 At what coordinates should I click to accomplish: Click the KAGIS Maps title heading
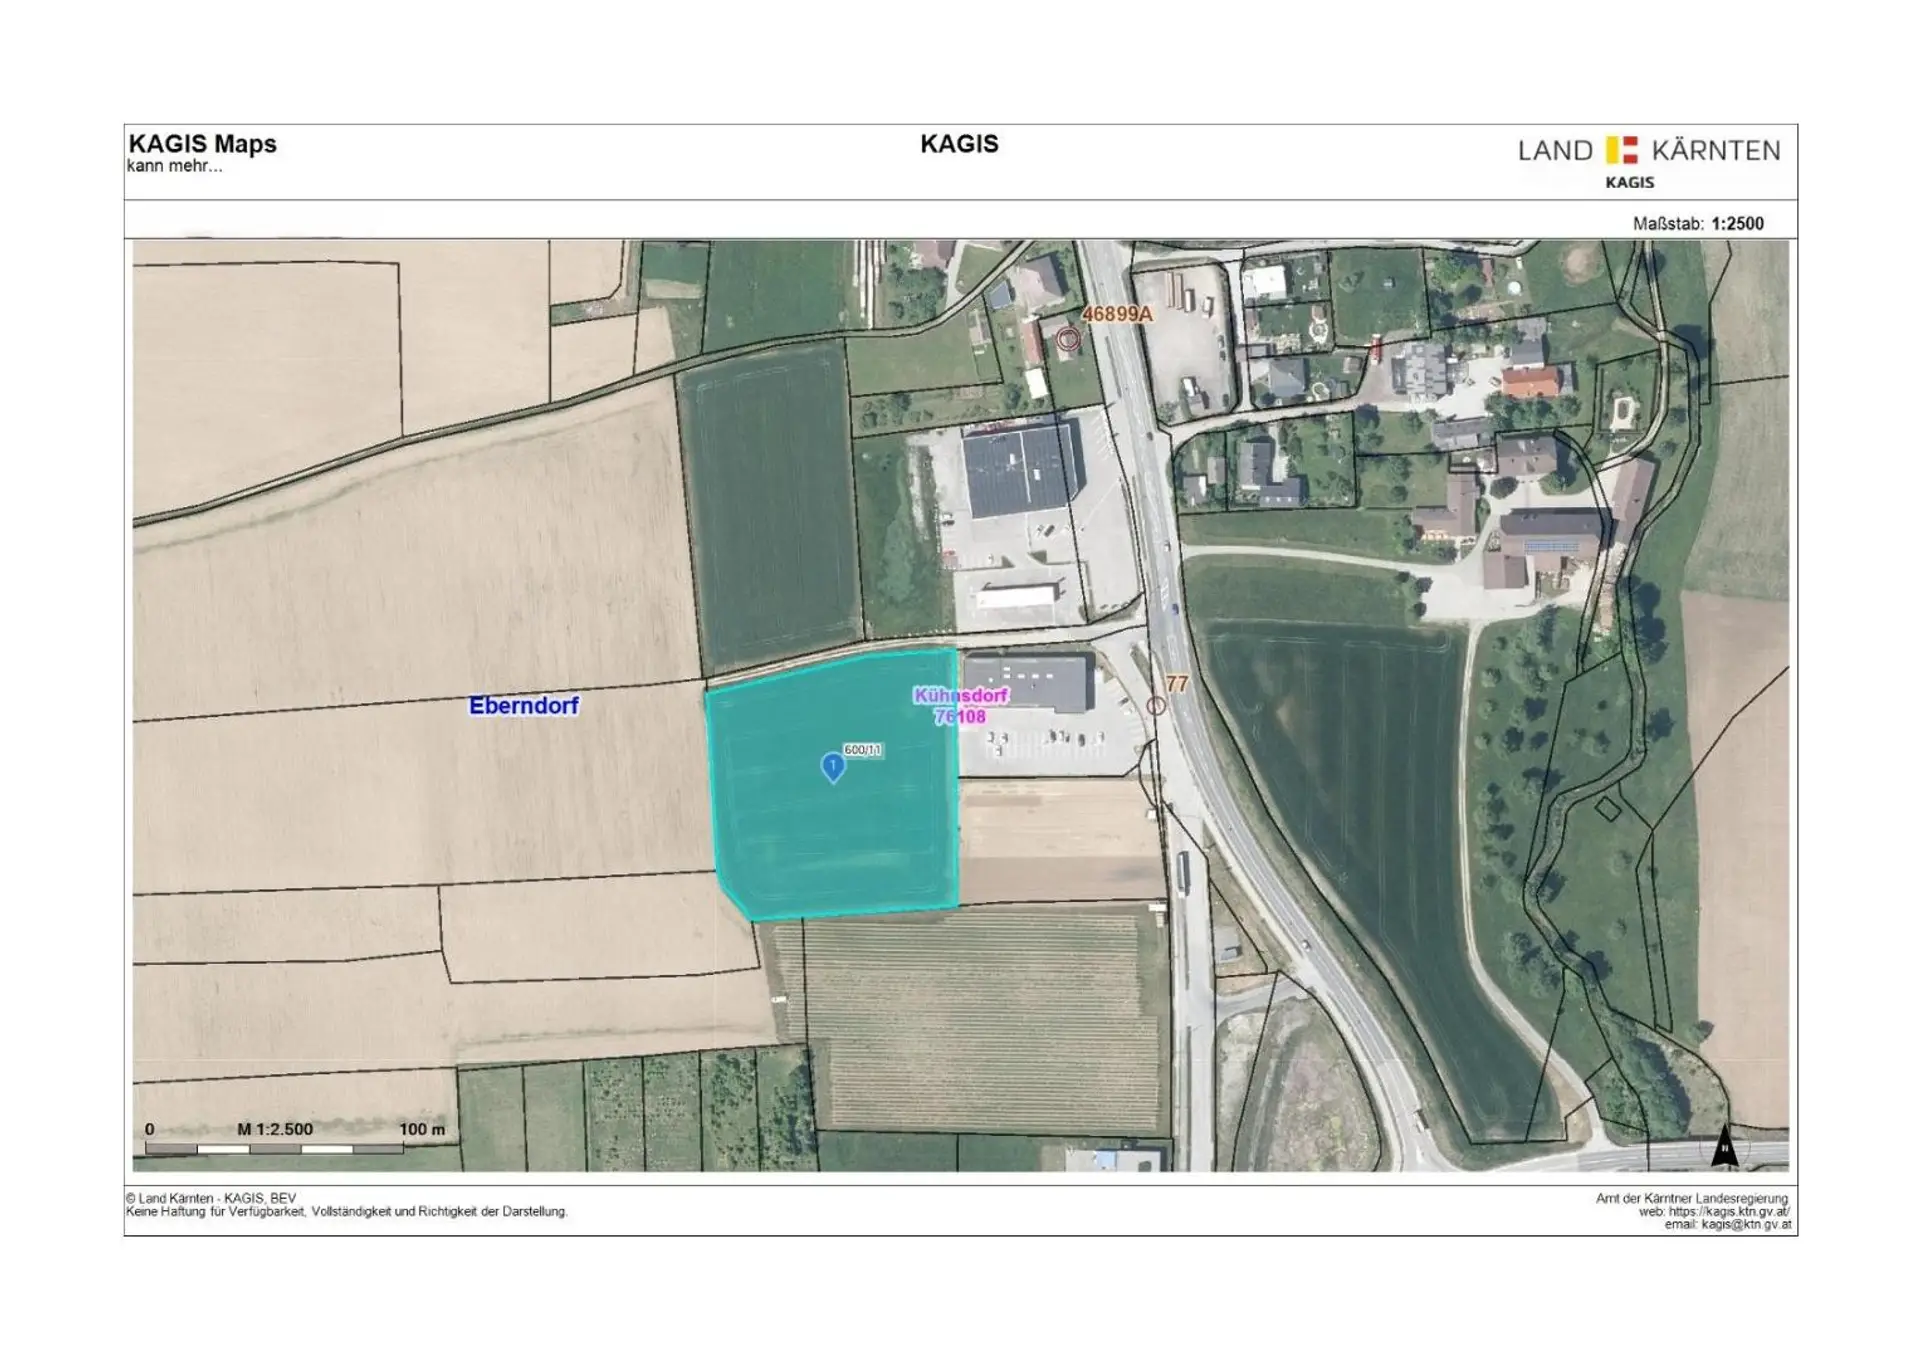coord(202,144)
